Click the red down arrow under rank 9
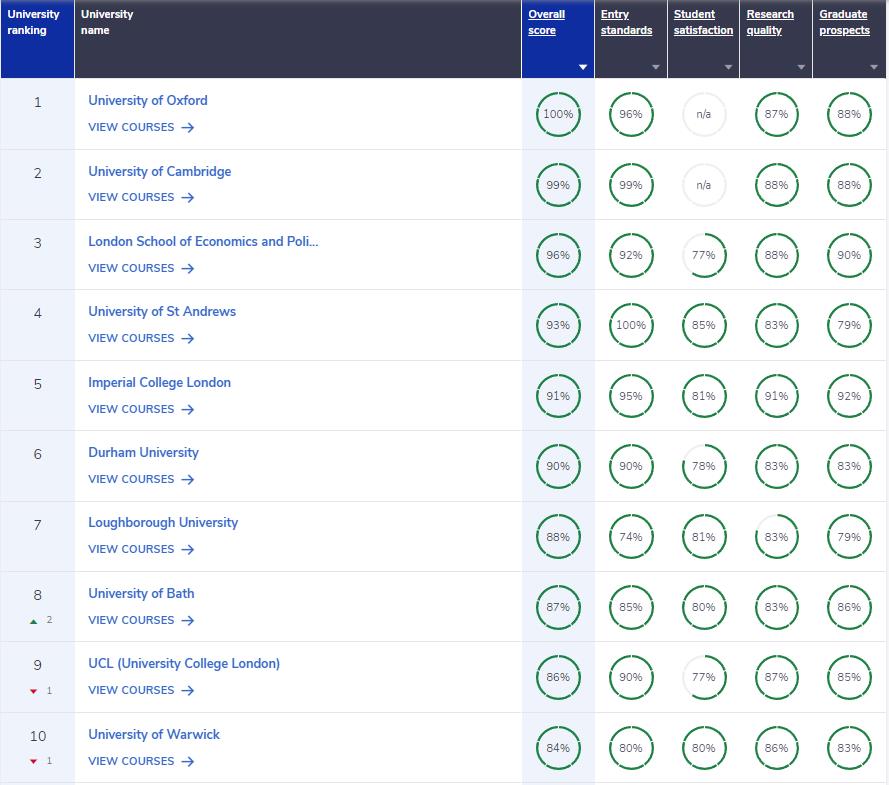This screenshot has width=889, height=785. [33, 691]
